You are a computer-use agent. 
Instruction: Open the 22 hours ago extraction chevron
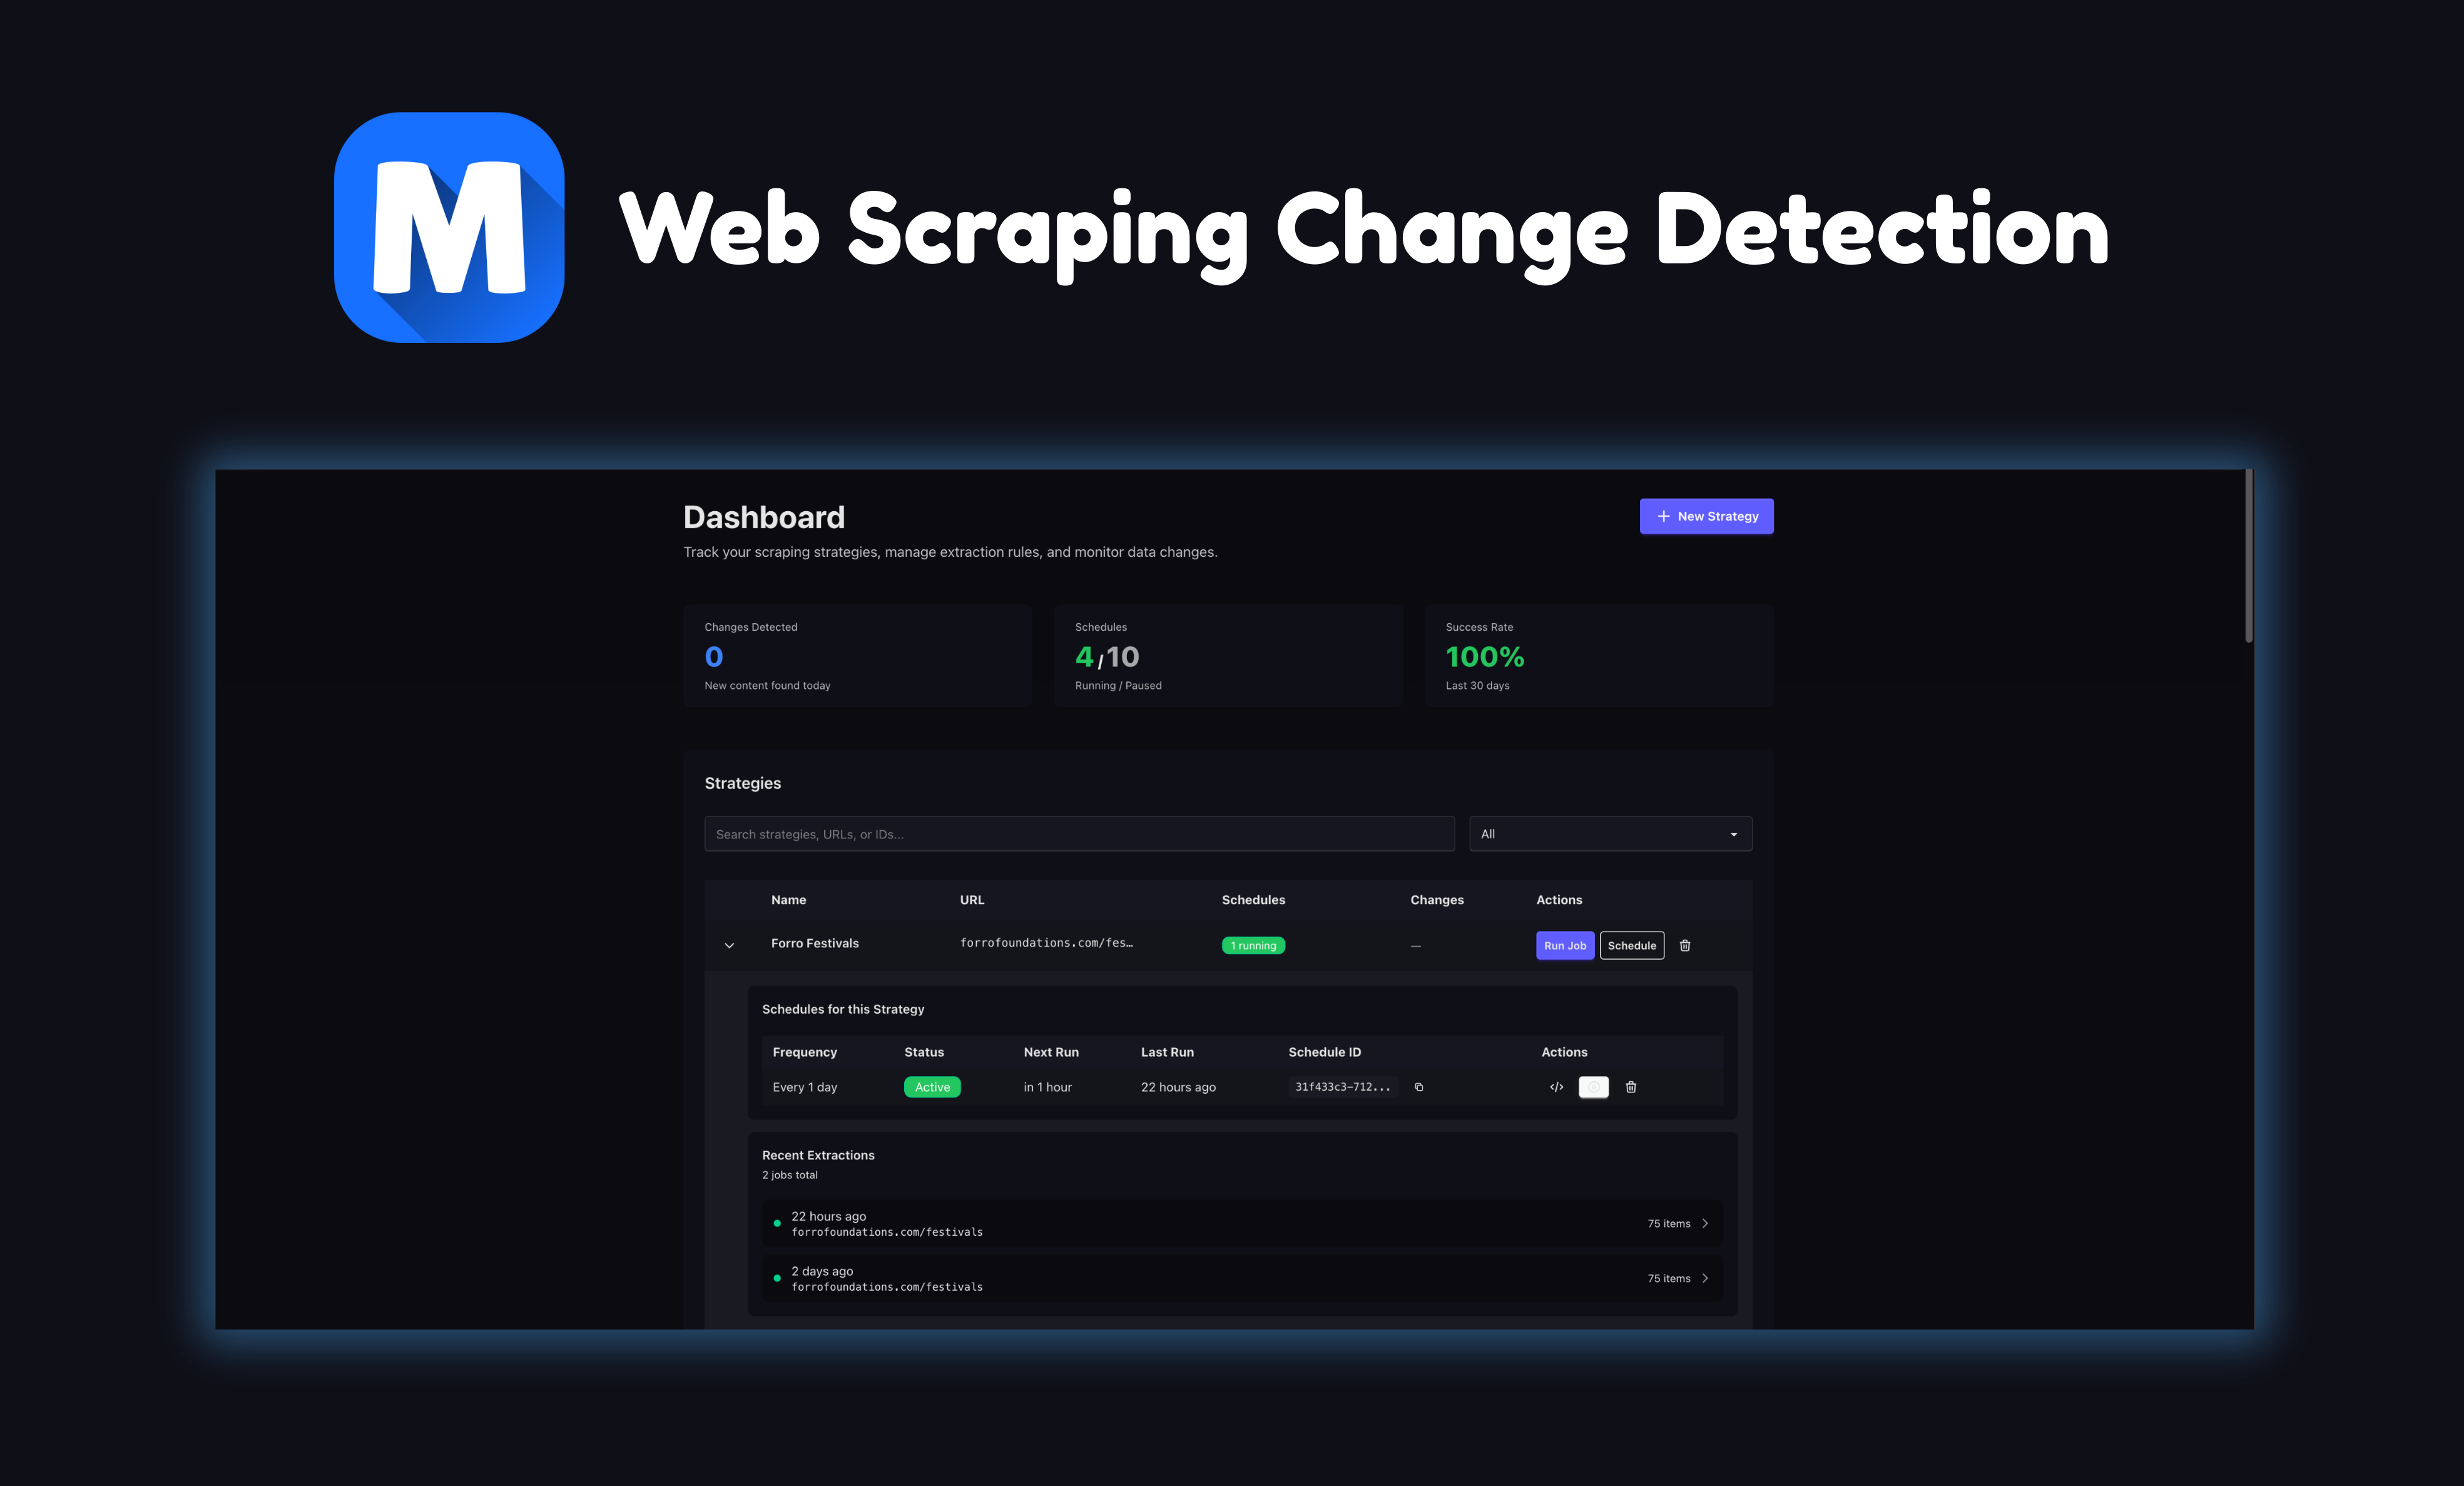coord(1705,1223)
